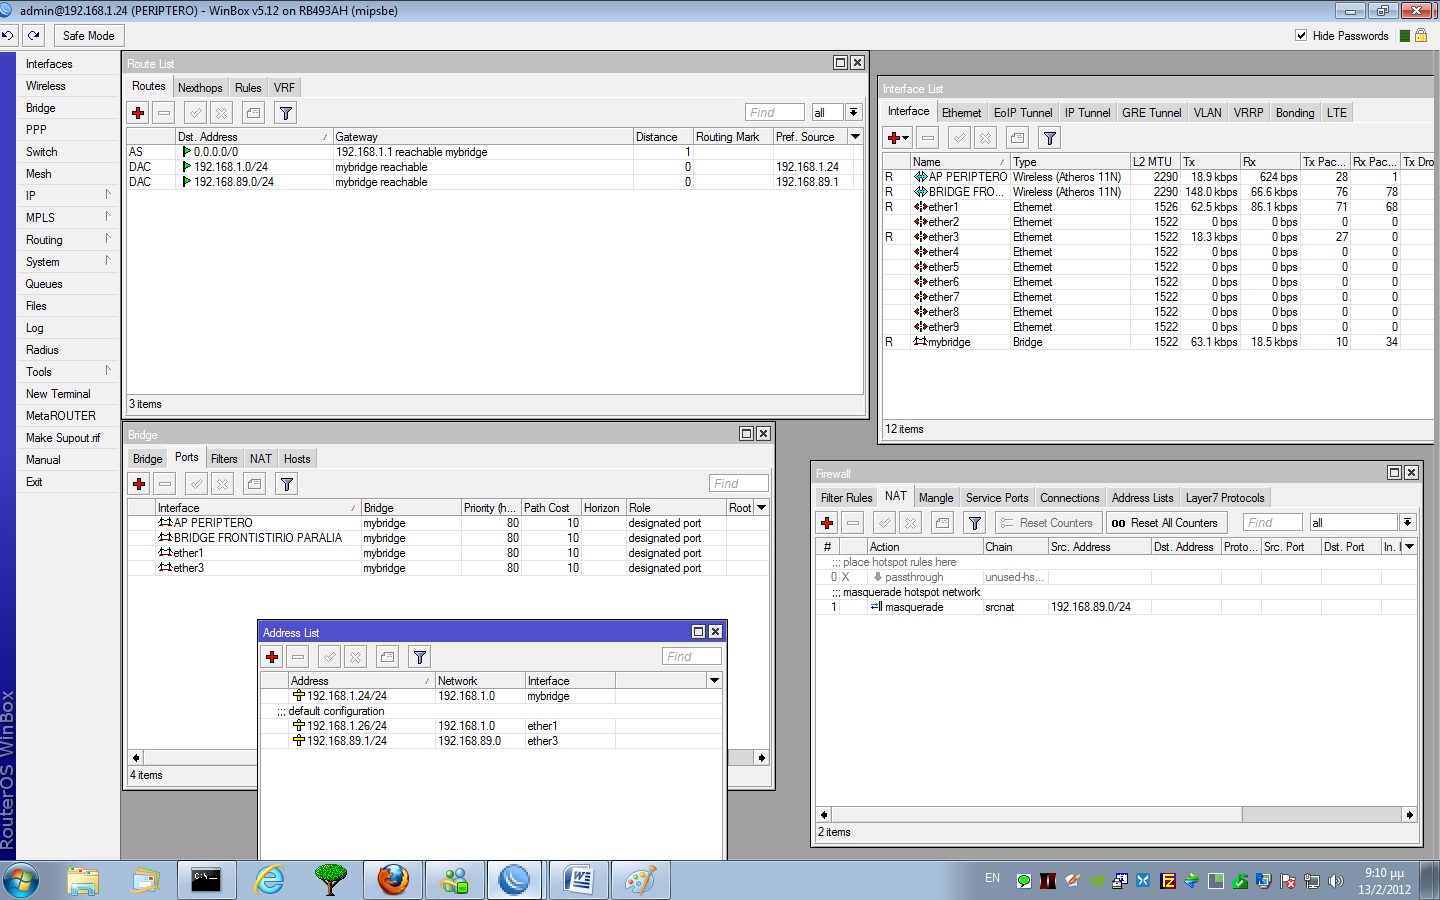Click the filter funnel icon in Interface List
The height and width of the screenshot is (900, 1440).
1049,138
